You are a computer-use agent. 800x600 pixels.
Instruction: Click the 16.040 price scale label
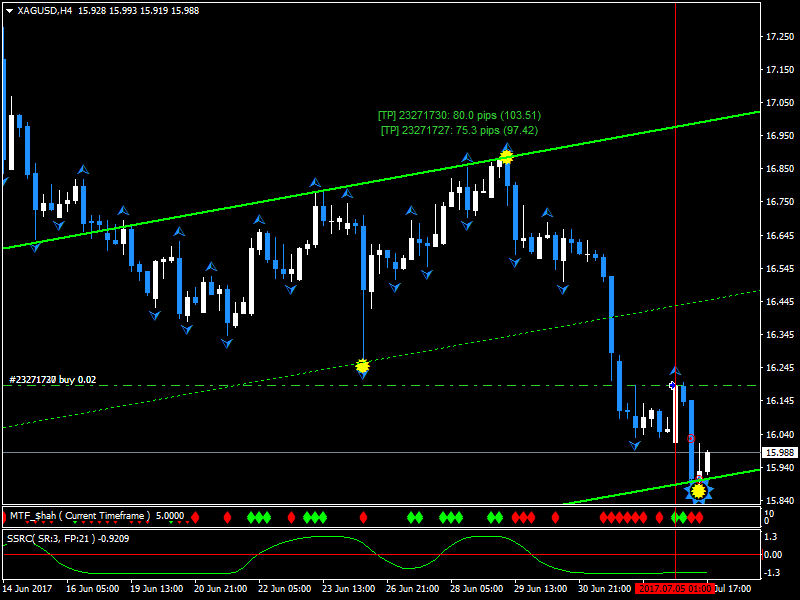[780, 435]
